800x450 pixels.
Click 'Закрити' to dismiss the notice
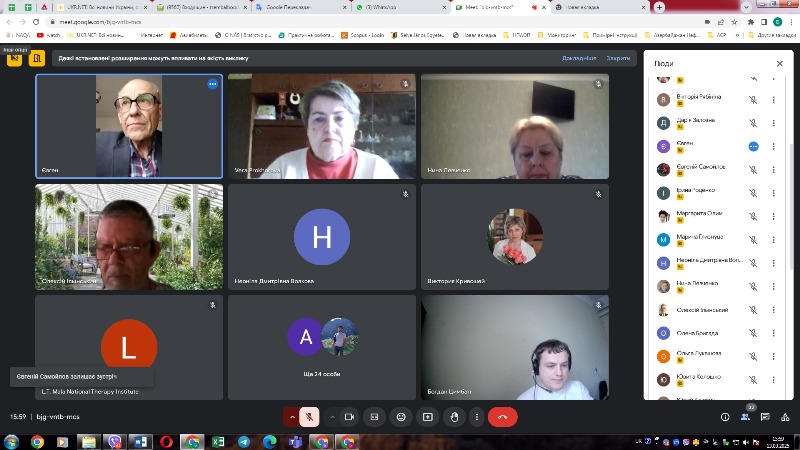click(x=618, y=58)
